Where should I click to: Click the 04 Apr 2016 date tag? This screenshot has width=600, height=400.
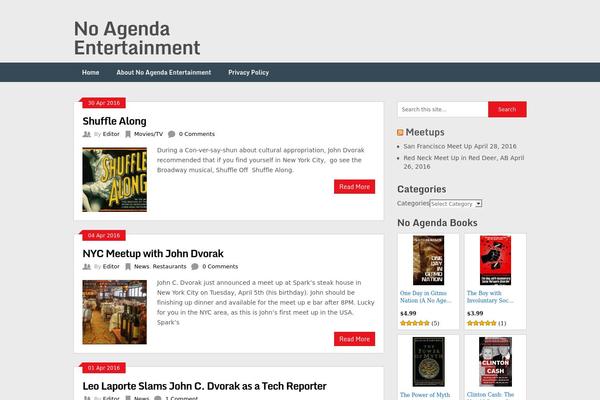[104, 235]
